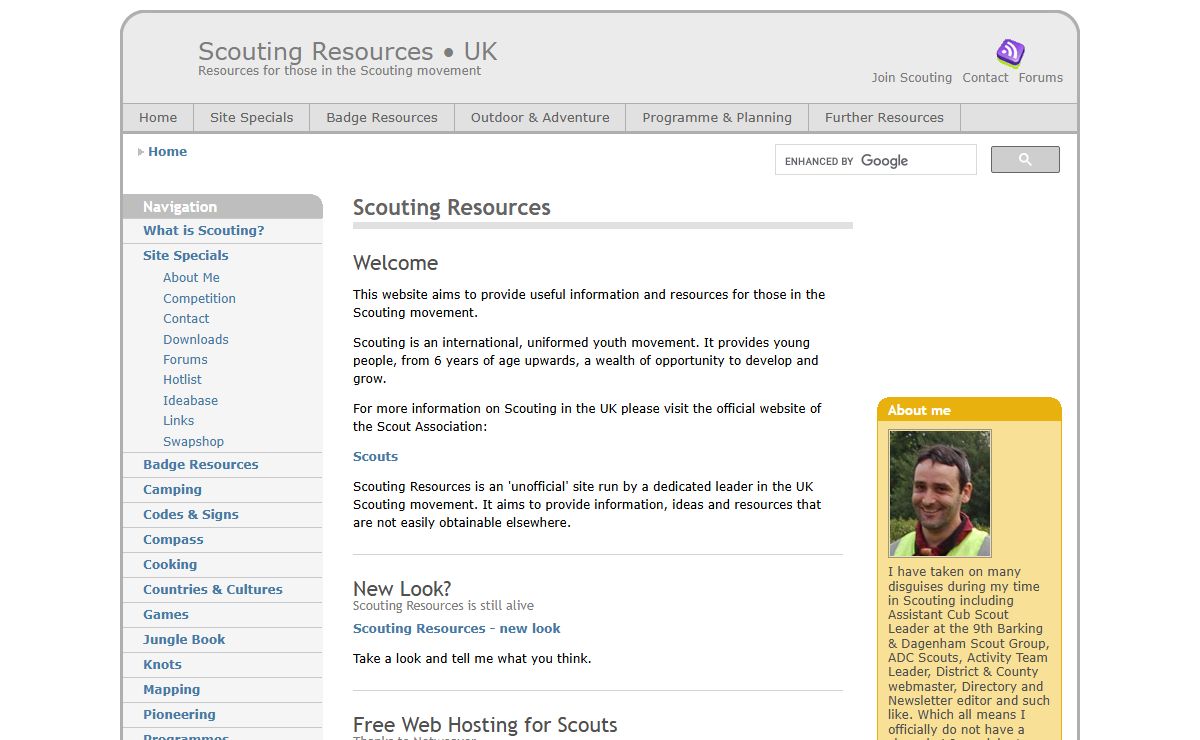Click the Scouting Resources • UK site title
Image resolution: width=1200 pixels, height=740 pixels.
pos(347,51)
